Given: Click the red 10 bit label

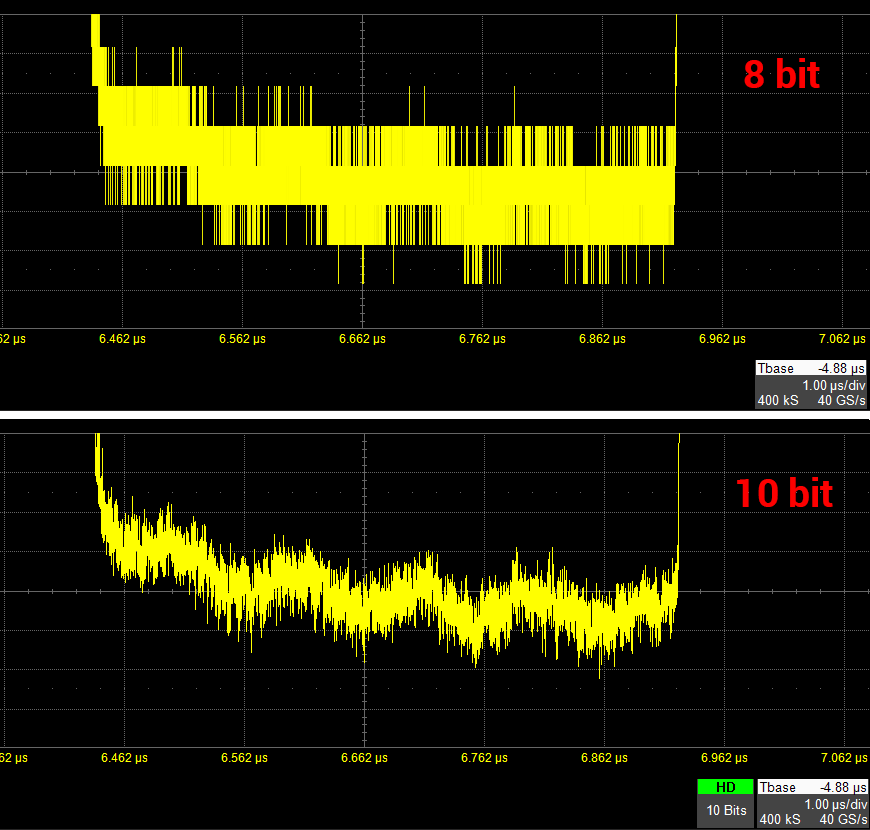Looking at the screenshot, I should (784, 493).
